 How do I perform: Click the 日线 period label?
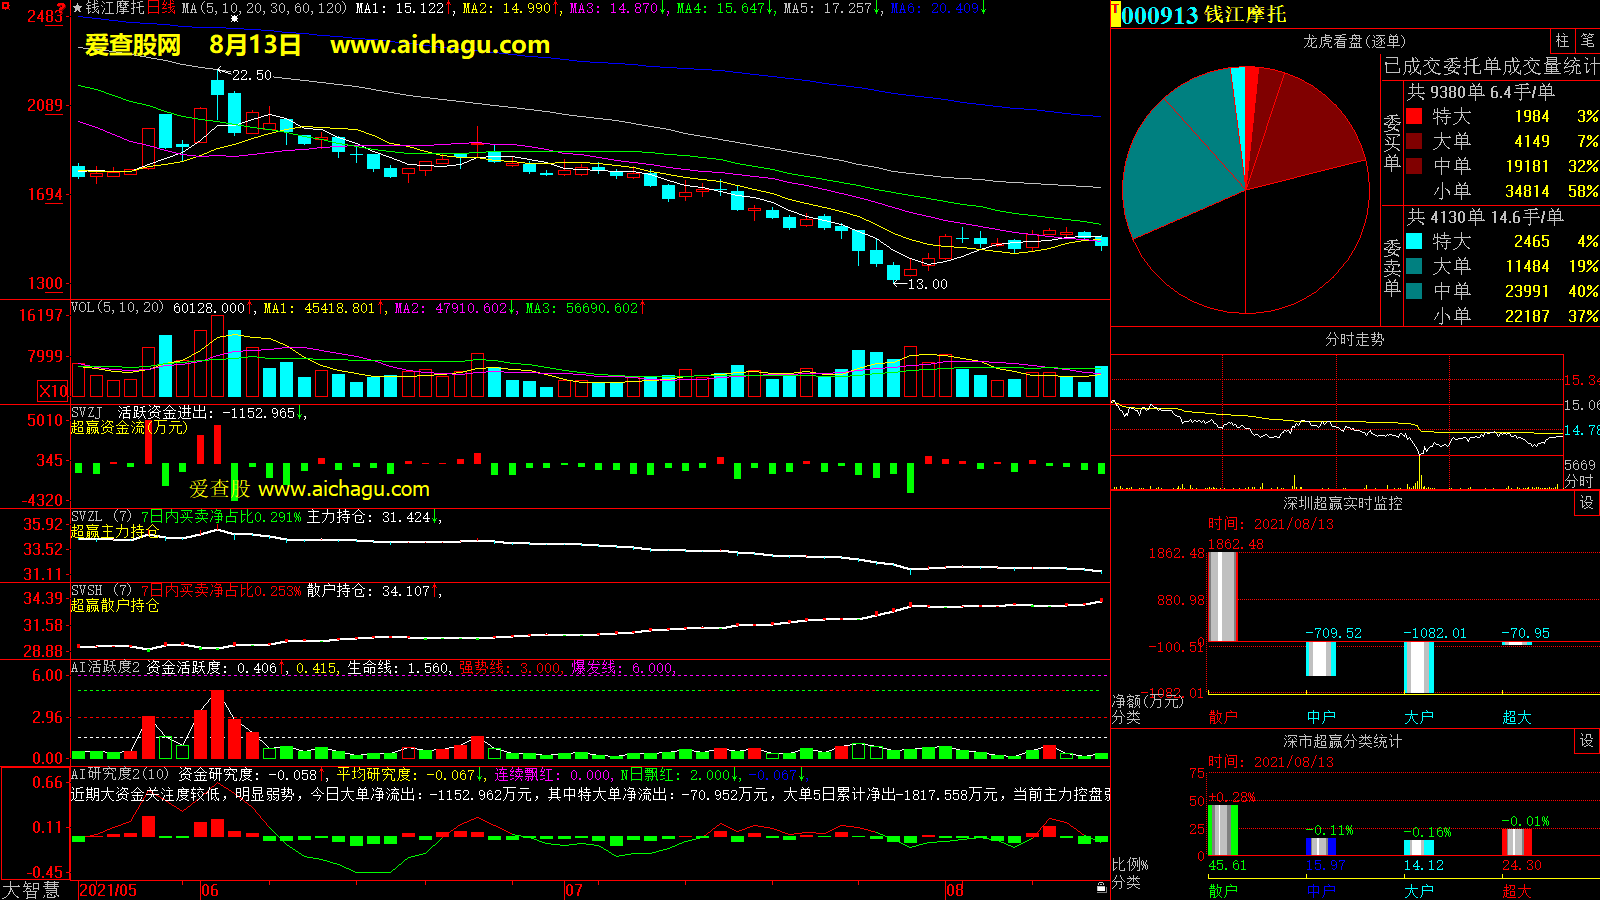click(x=161, y=8)
